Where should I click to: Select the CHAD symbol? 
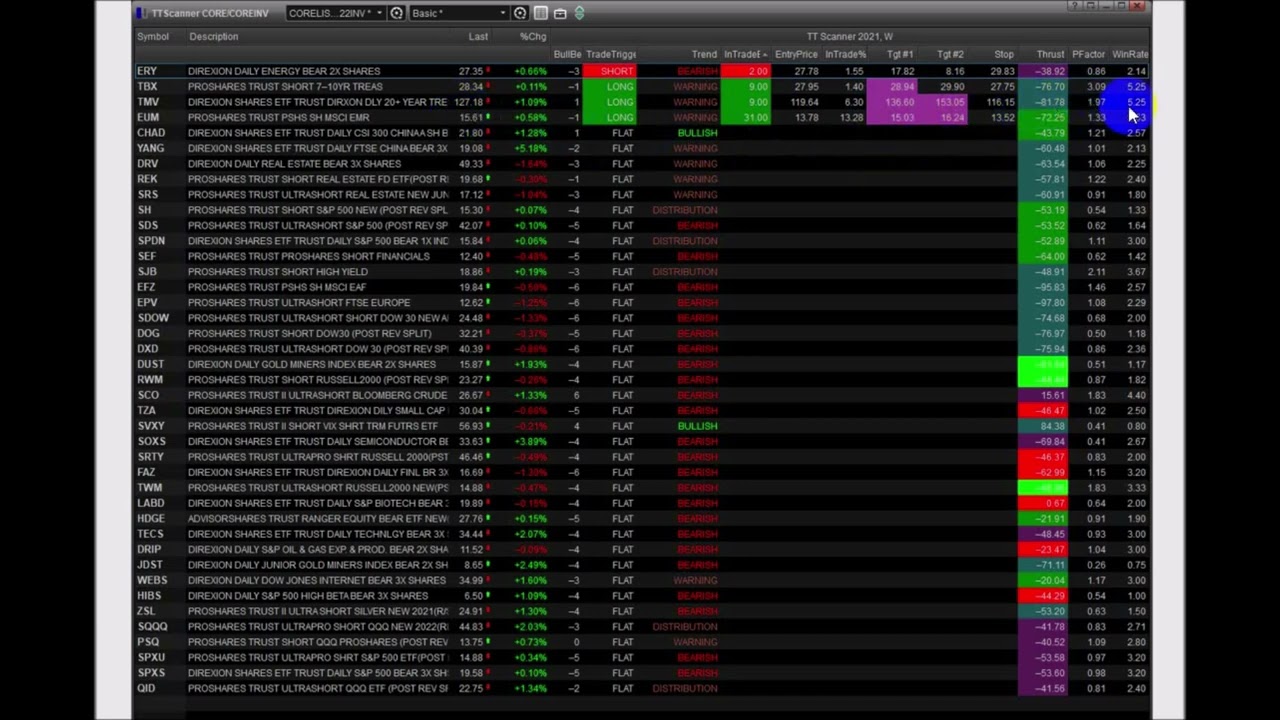[151, 133]
